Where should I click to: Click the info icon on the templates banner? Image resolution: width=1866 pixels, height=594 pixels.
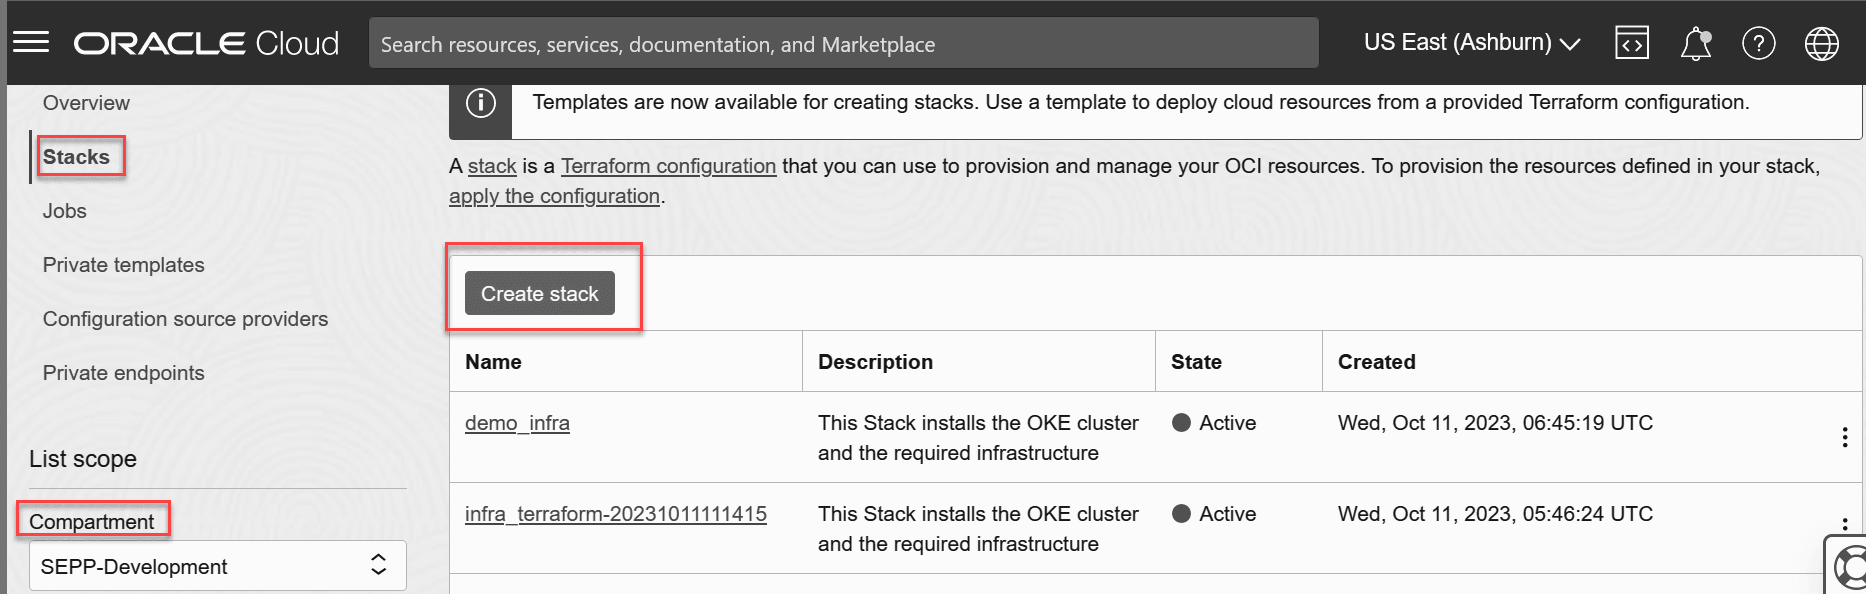point(481,103)
